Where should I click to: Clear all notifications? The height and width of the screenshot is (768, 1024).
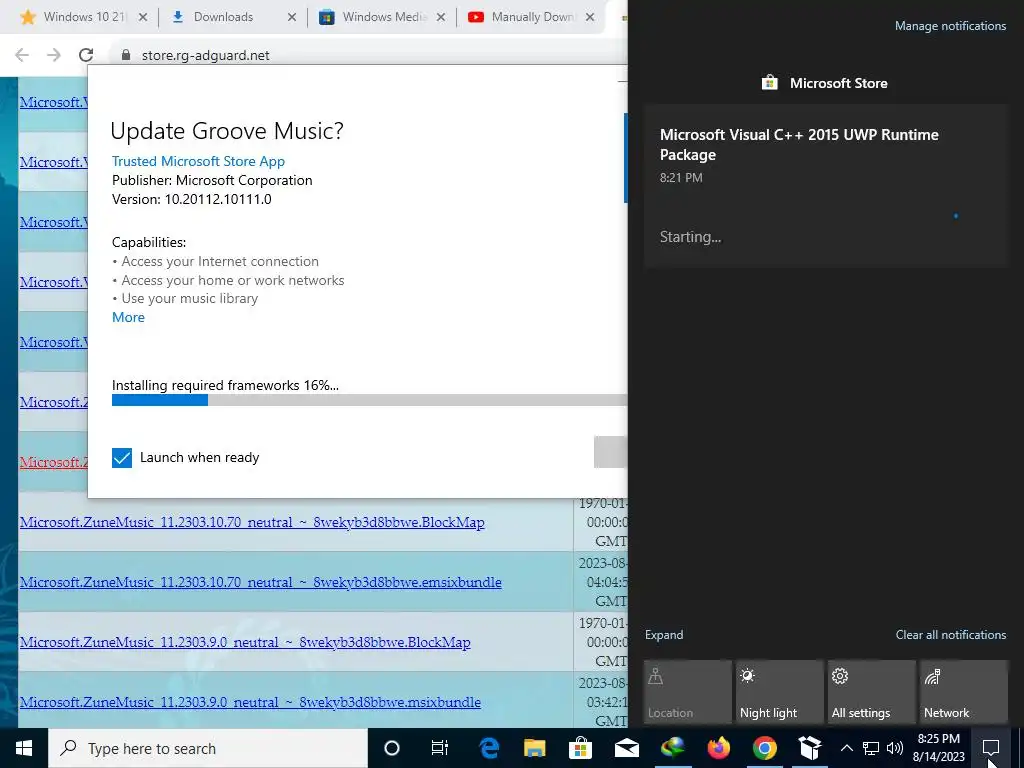point(950,635)
